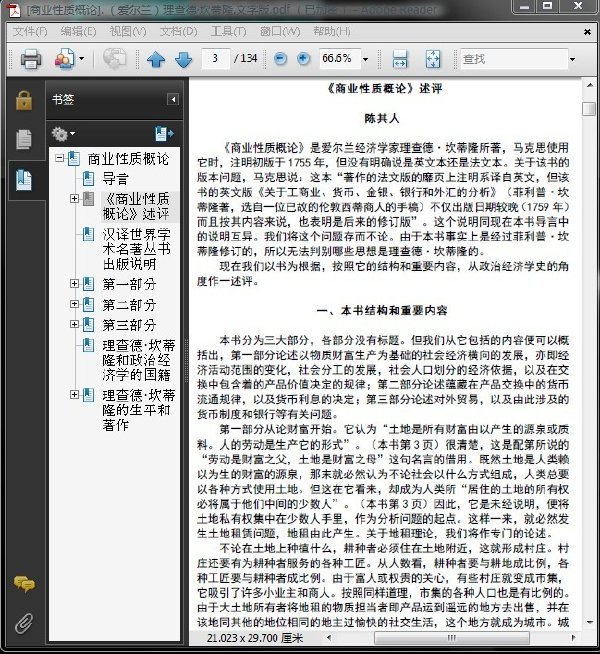
Task: Click the horizontal scrollbar thumb
Action: point(452,638)
